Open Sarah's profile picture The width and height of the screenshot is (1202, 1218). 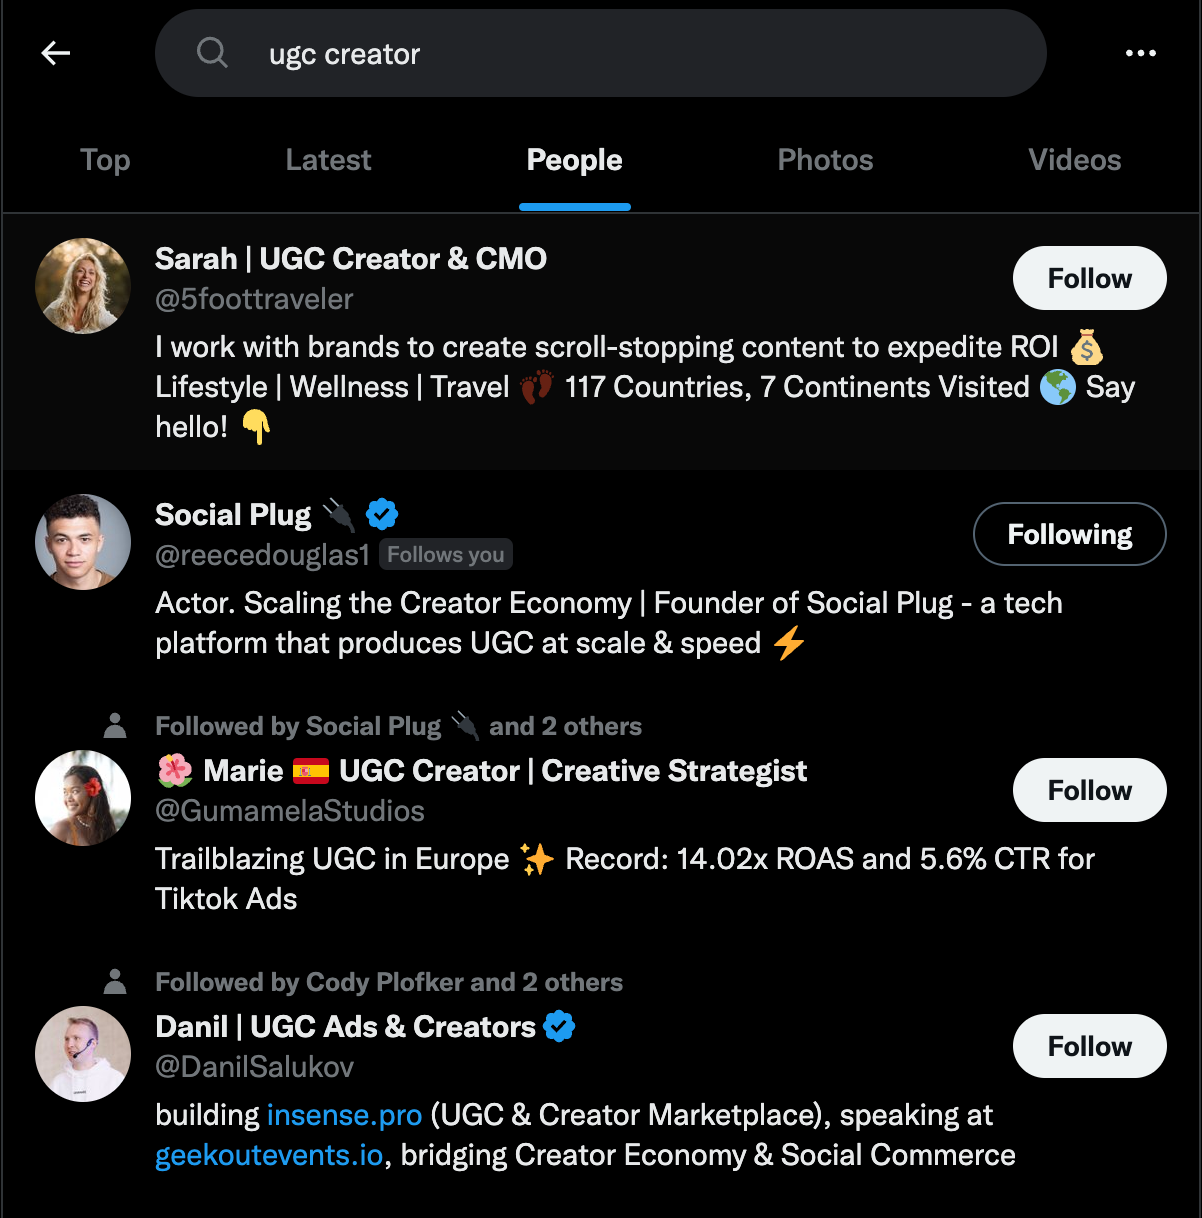tap(83, 286)
